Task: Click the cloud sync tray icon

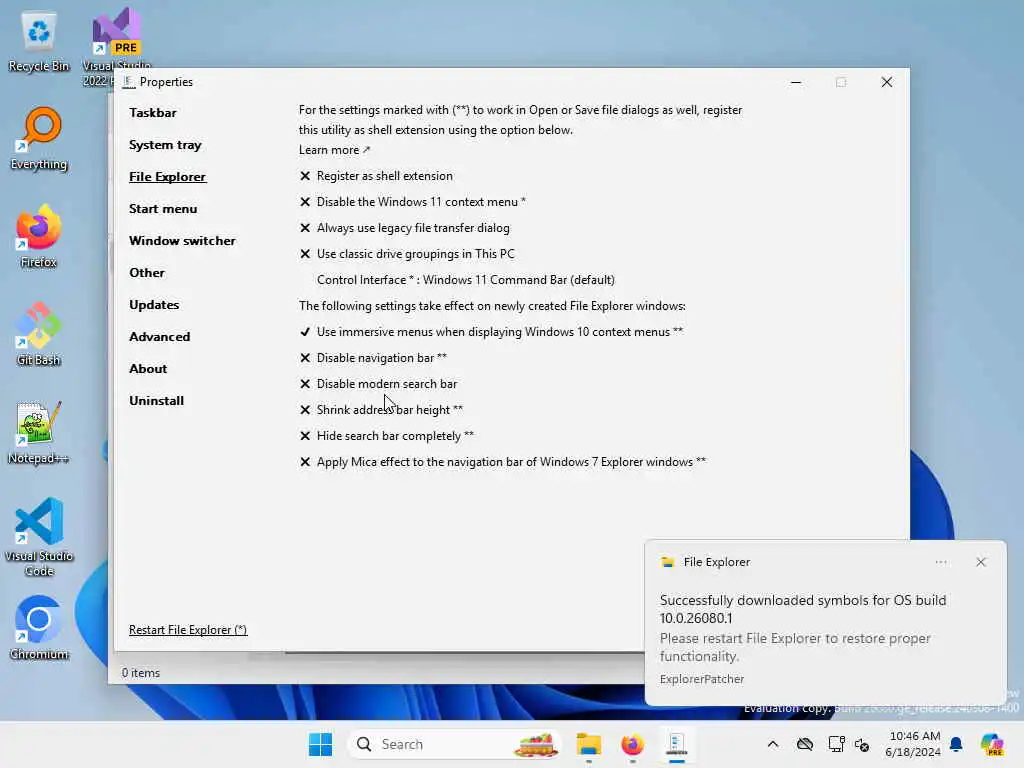Action: tap(805, 744)
